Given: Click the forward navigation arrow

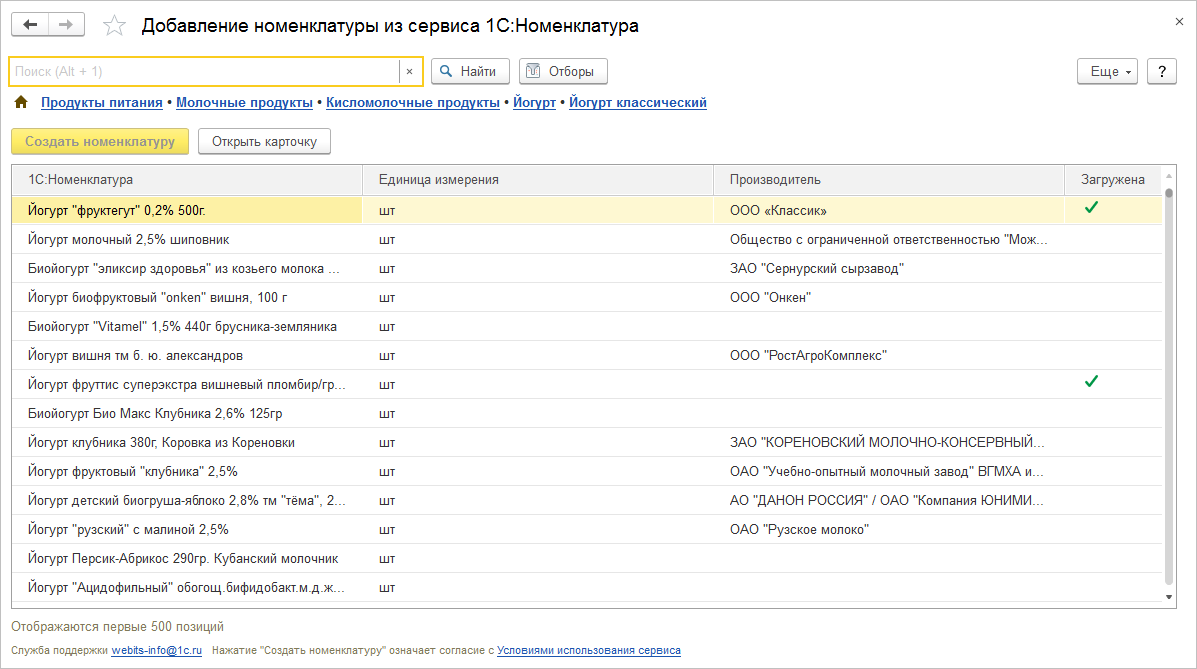Looking at the screenshot, I should 66,25.
